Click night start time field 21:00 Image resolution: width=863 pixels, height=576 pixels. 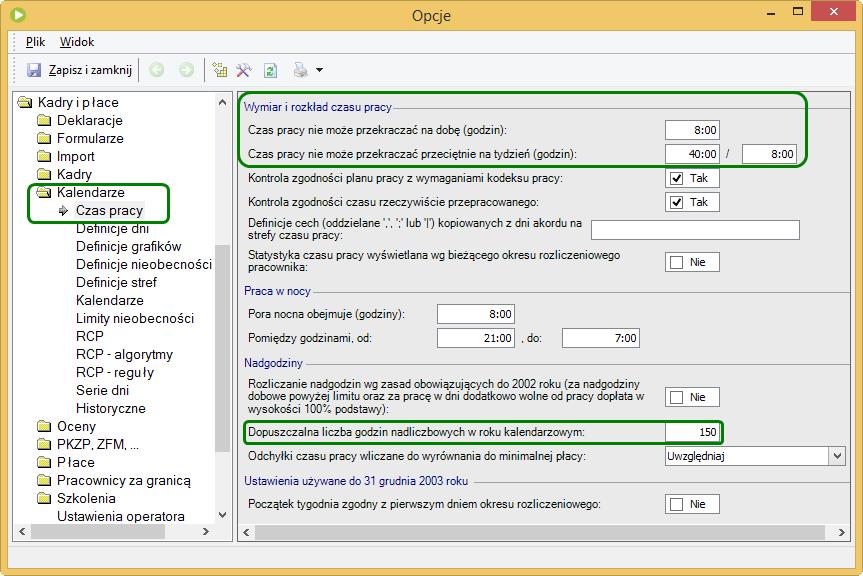click(476, 338)
